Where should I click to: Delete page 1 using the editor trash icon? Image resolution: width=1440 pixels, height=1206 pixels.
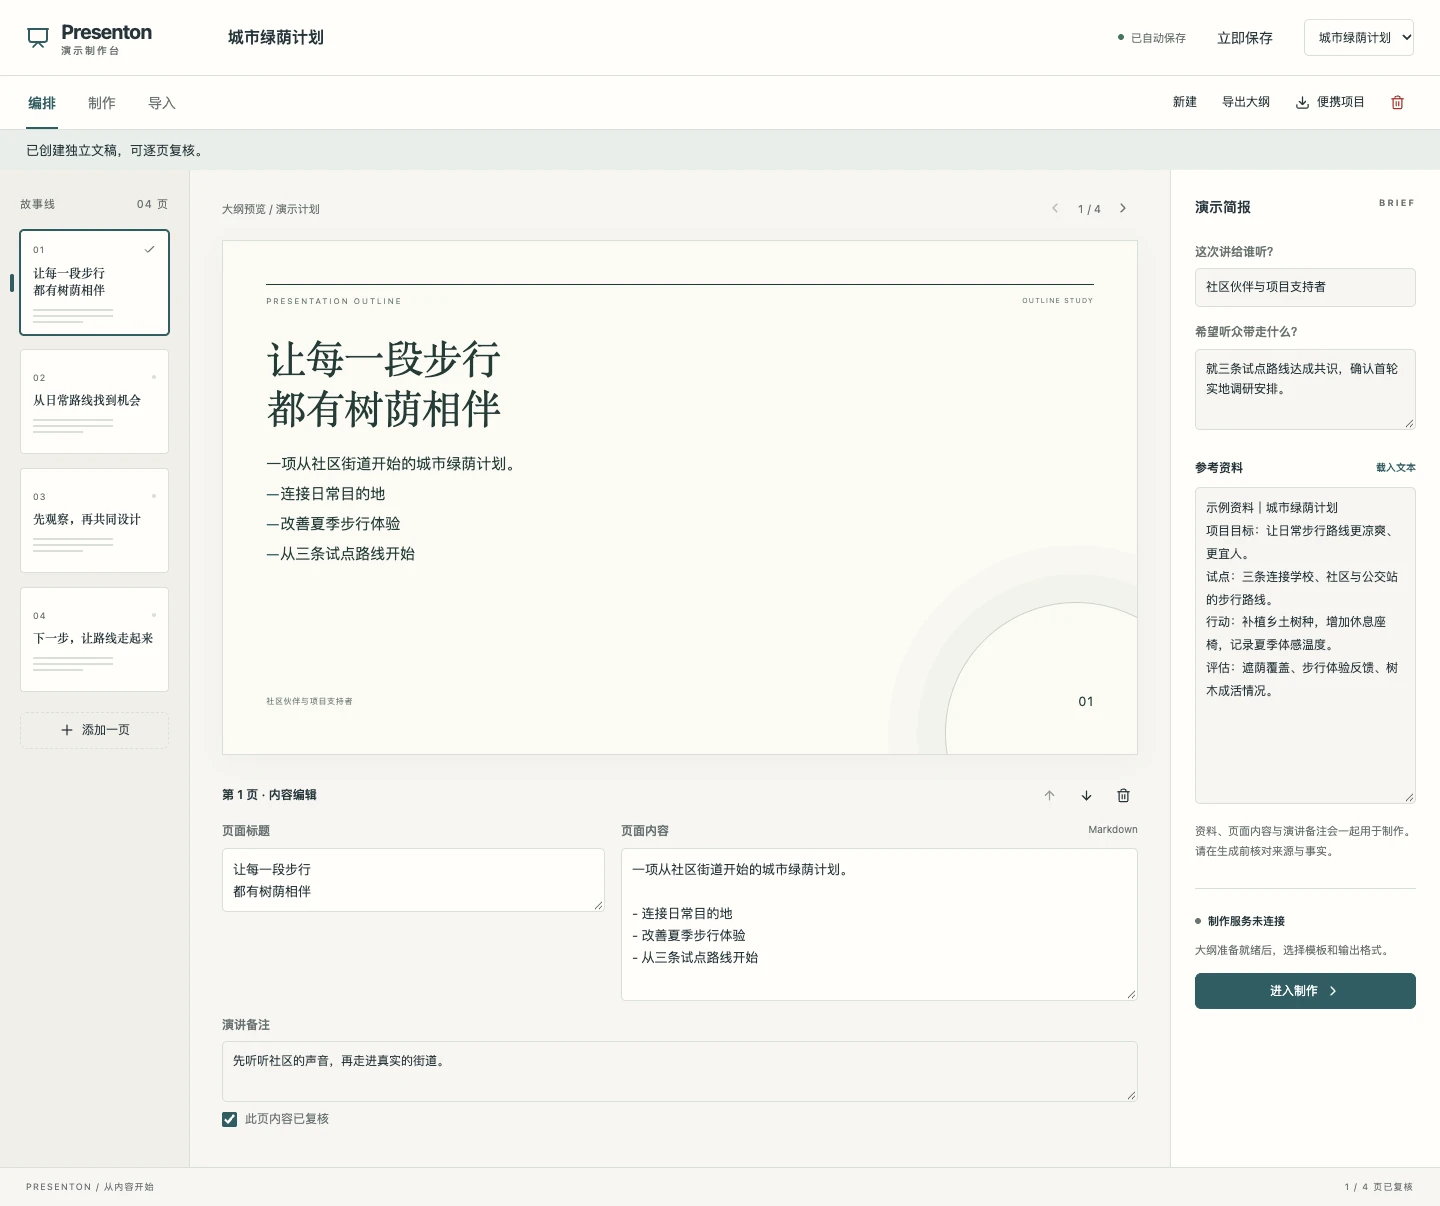coord(1123,796)
